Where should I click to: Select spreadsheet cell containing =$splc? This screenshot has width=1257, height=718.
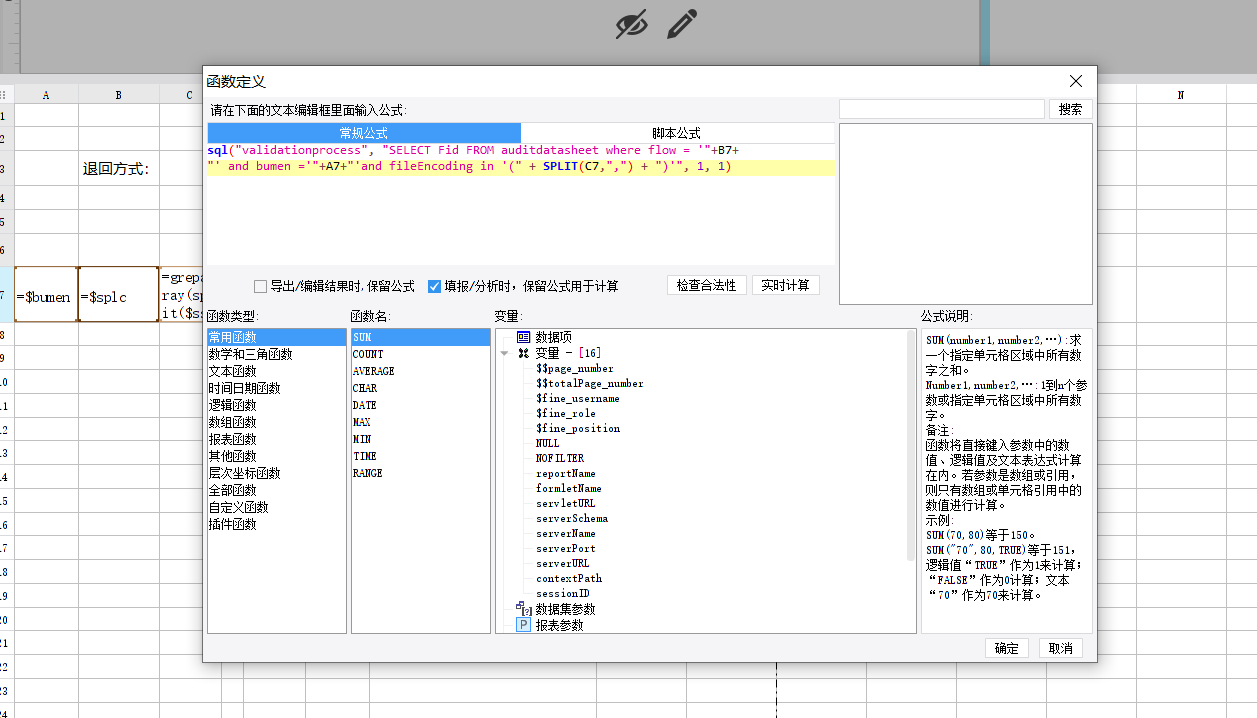tap(118, 295)
